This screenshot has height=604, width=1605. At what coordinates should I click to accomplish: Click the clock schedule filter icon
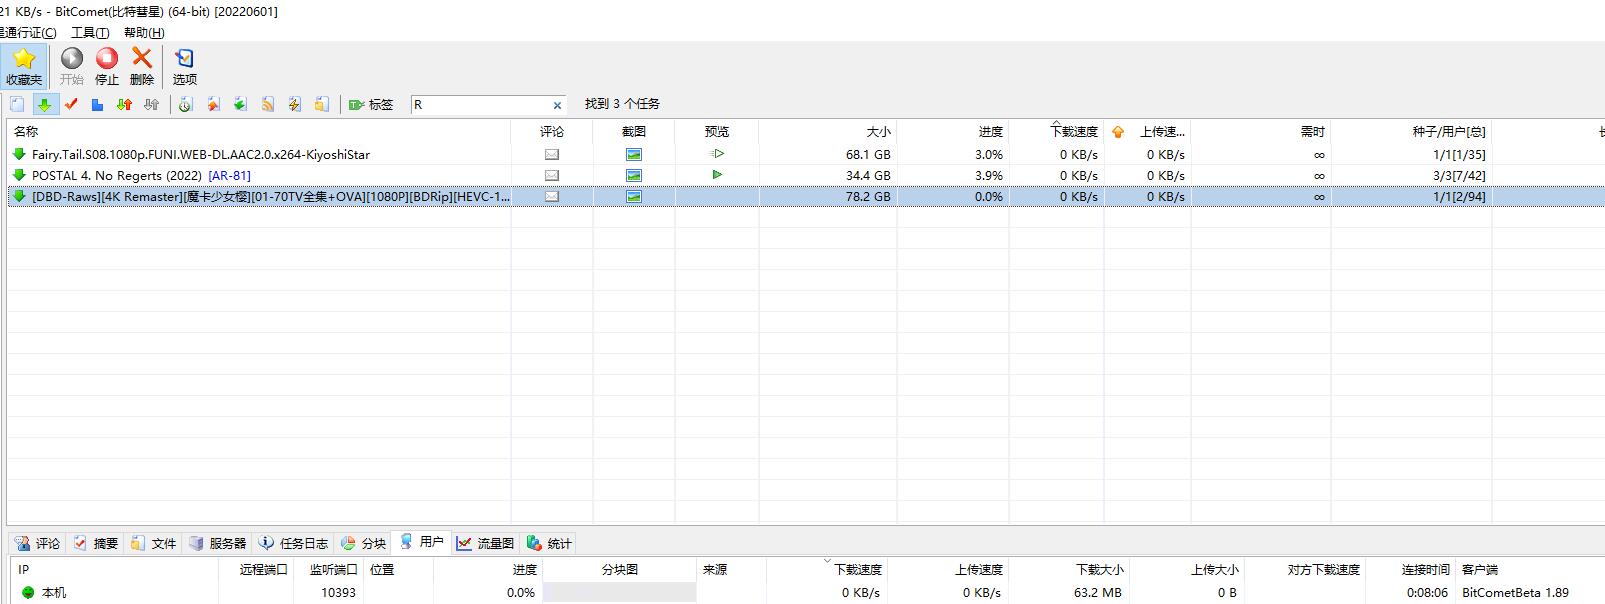[x=186, y=104]
